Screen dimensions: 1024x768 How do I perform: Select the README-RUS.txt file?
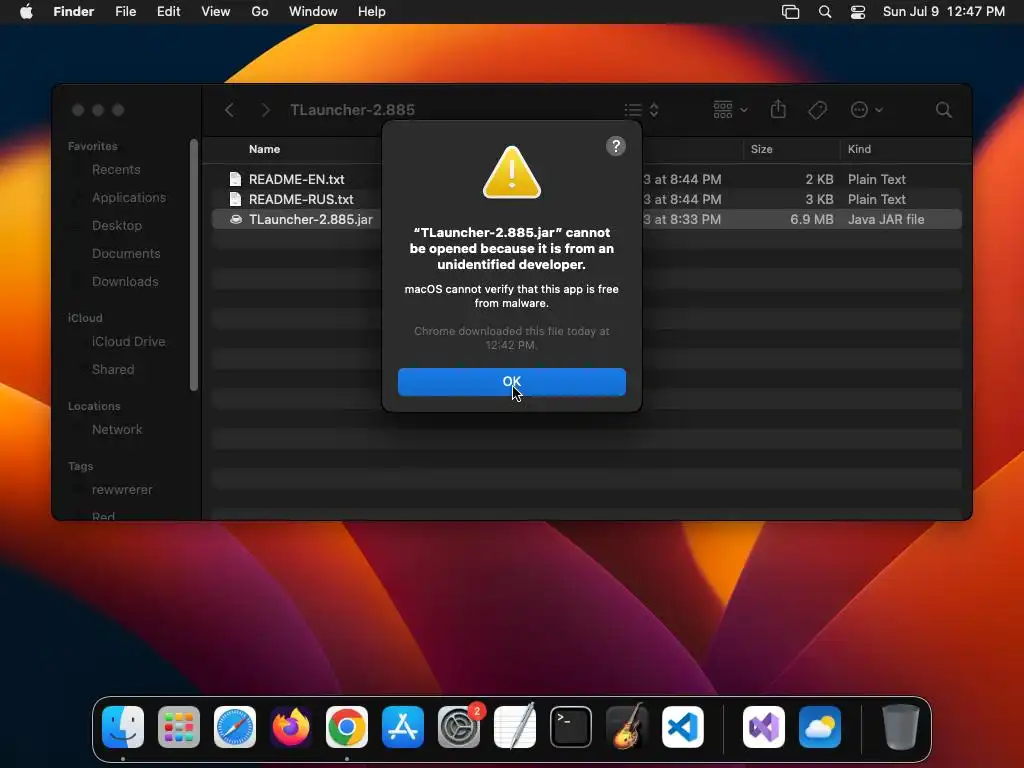click(300, 199)
